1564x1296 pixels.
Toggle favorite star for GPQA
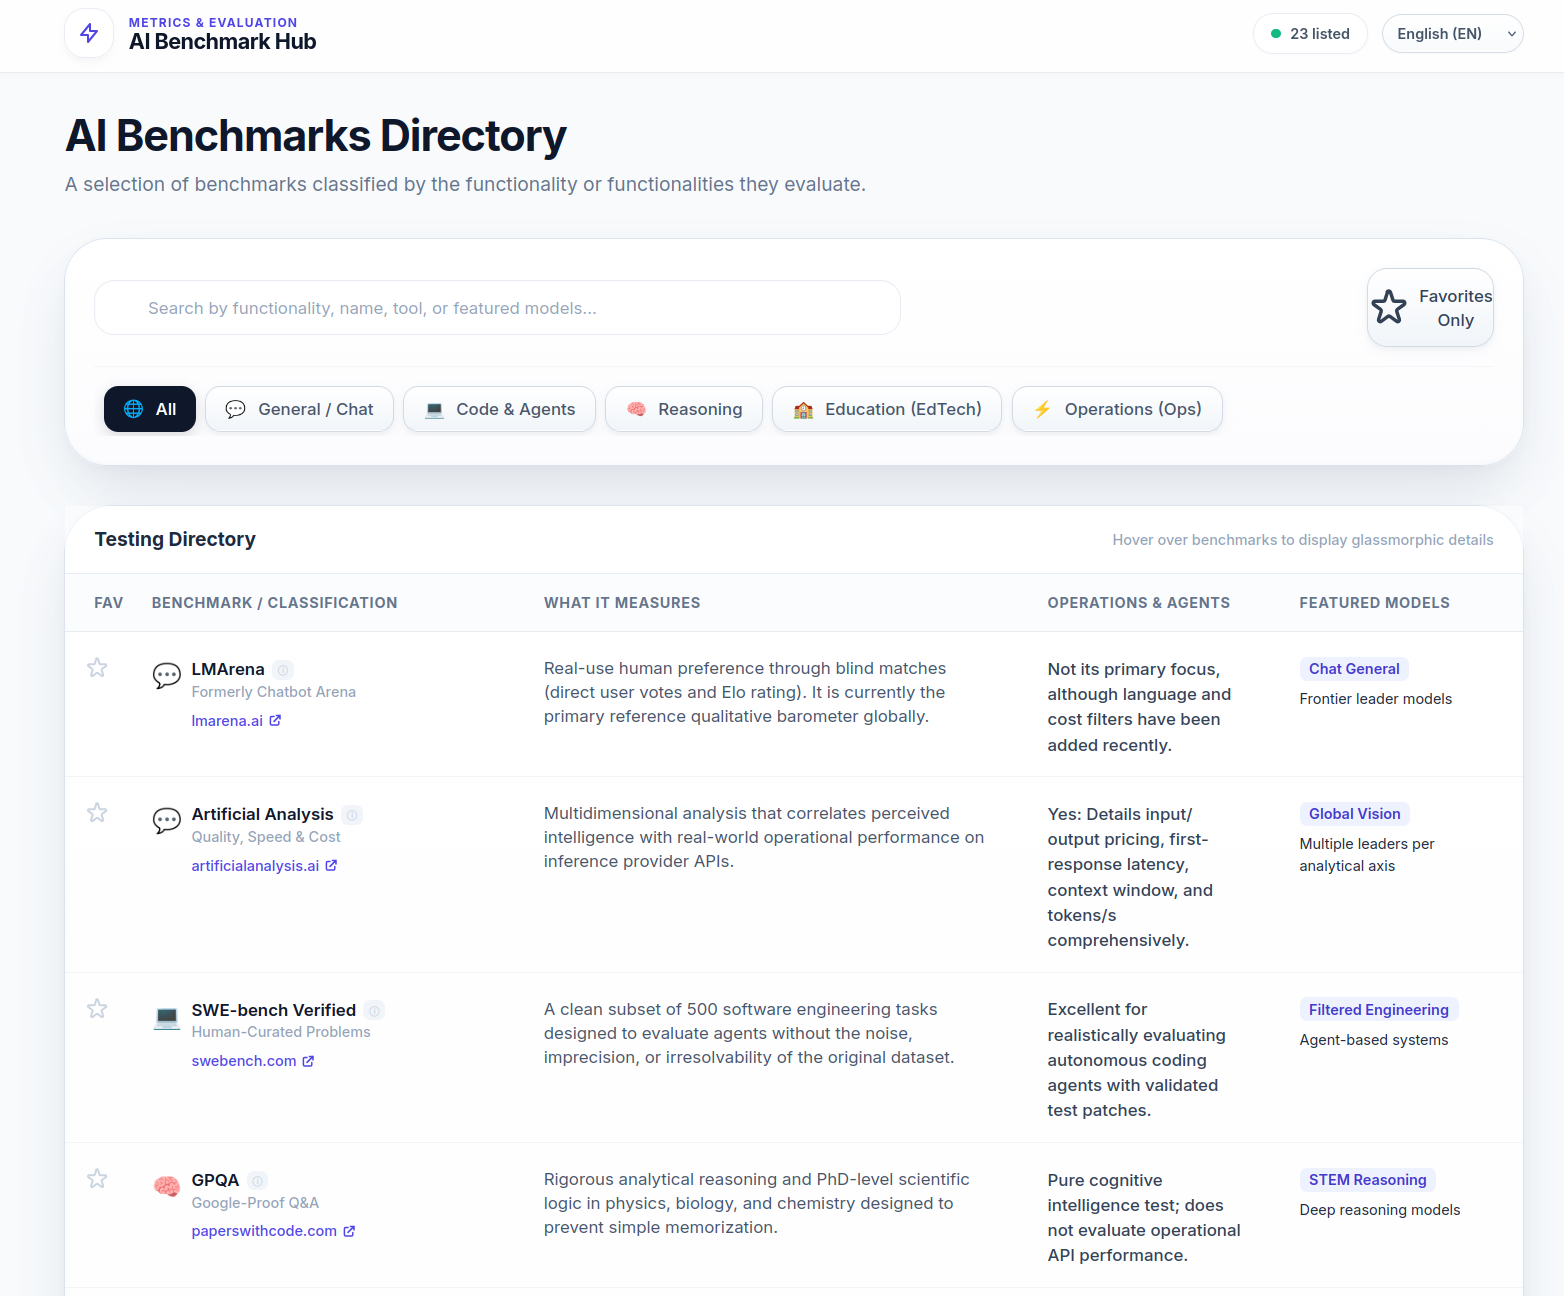tap(97, 1178)
